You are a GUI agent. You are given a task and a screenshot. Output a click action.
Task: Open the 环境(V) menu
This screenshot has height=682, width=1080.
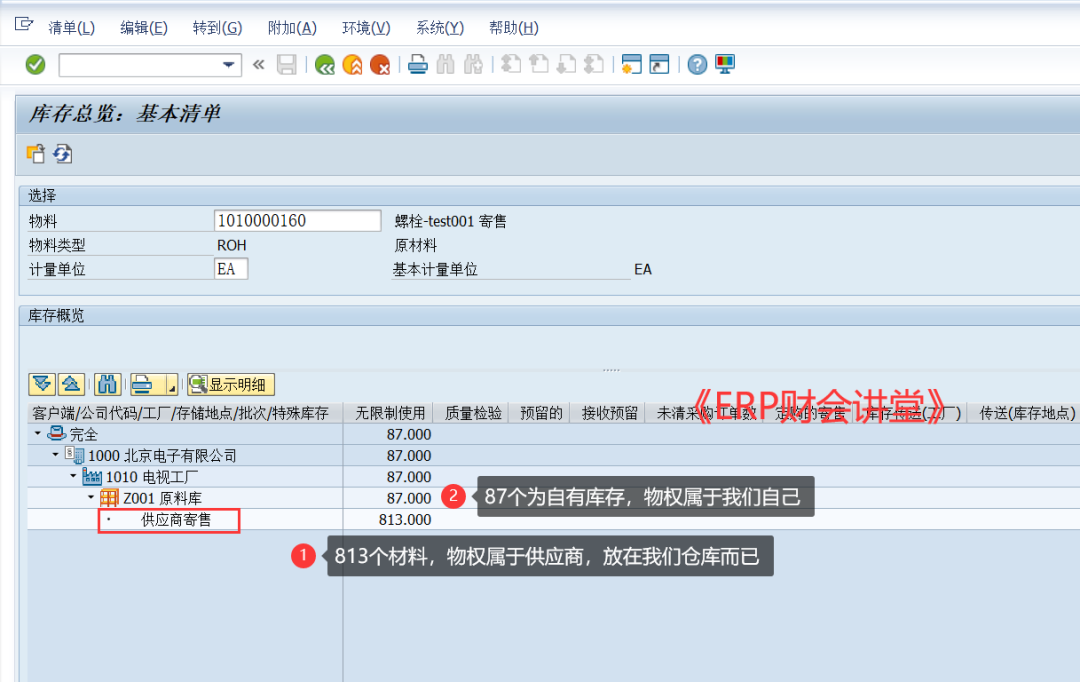(366, 28)
